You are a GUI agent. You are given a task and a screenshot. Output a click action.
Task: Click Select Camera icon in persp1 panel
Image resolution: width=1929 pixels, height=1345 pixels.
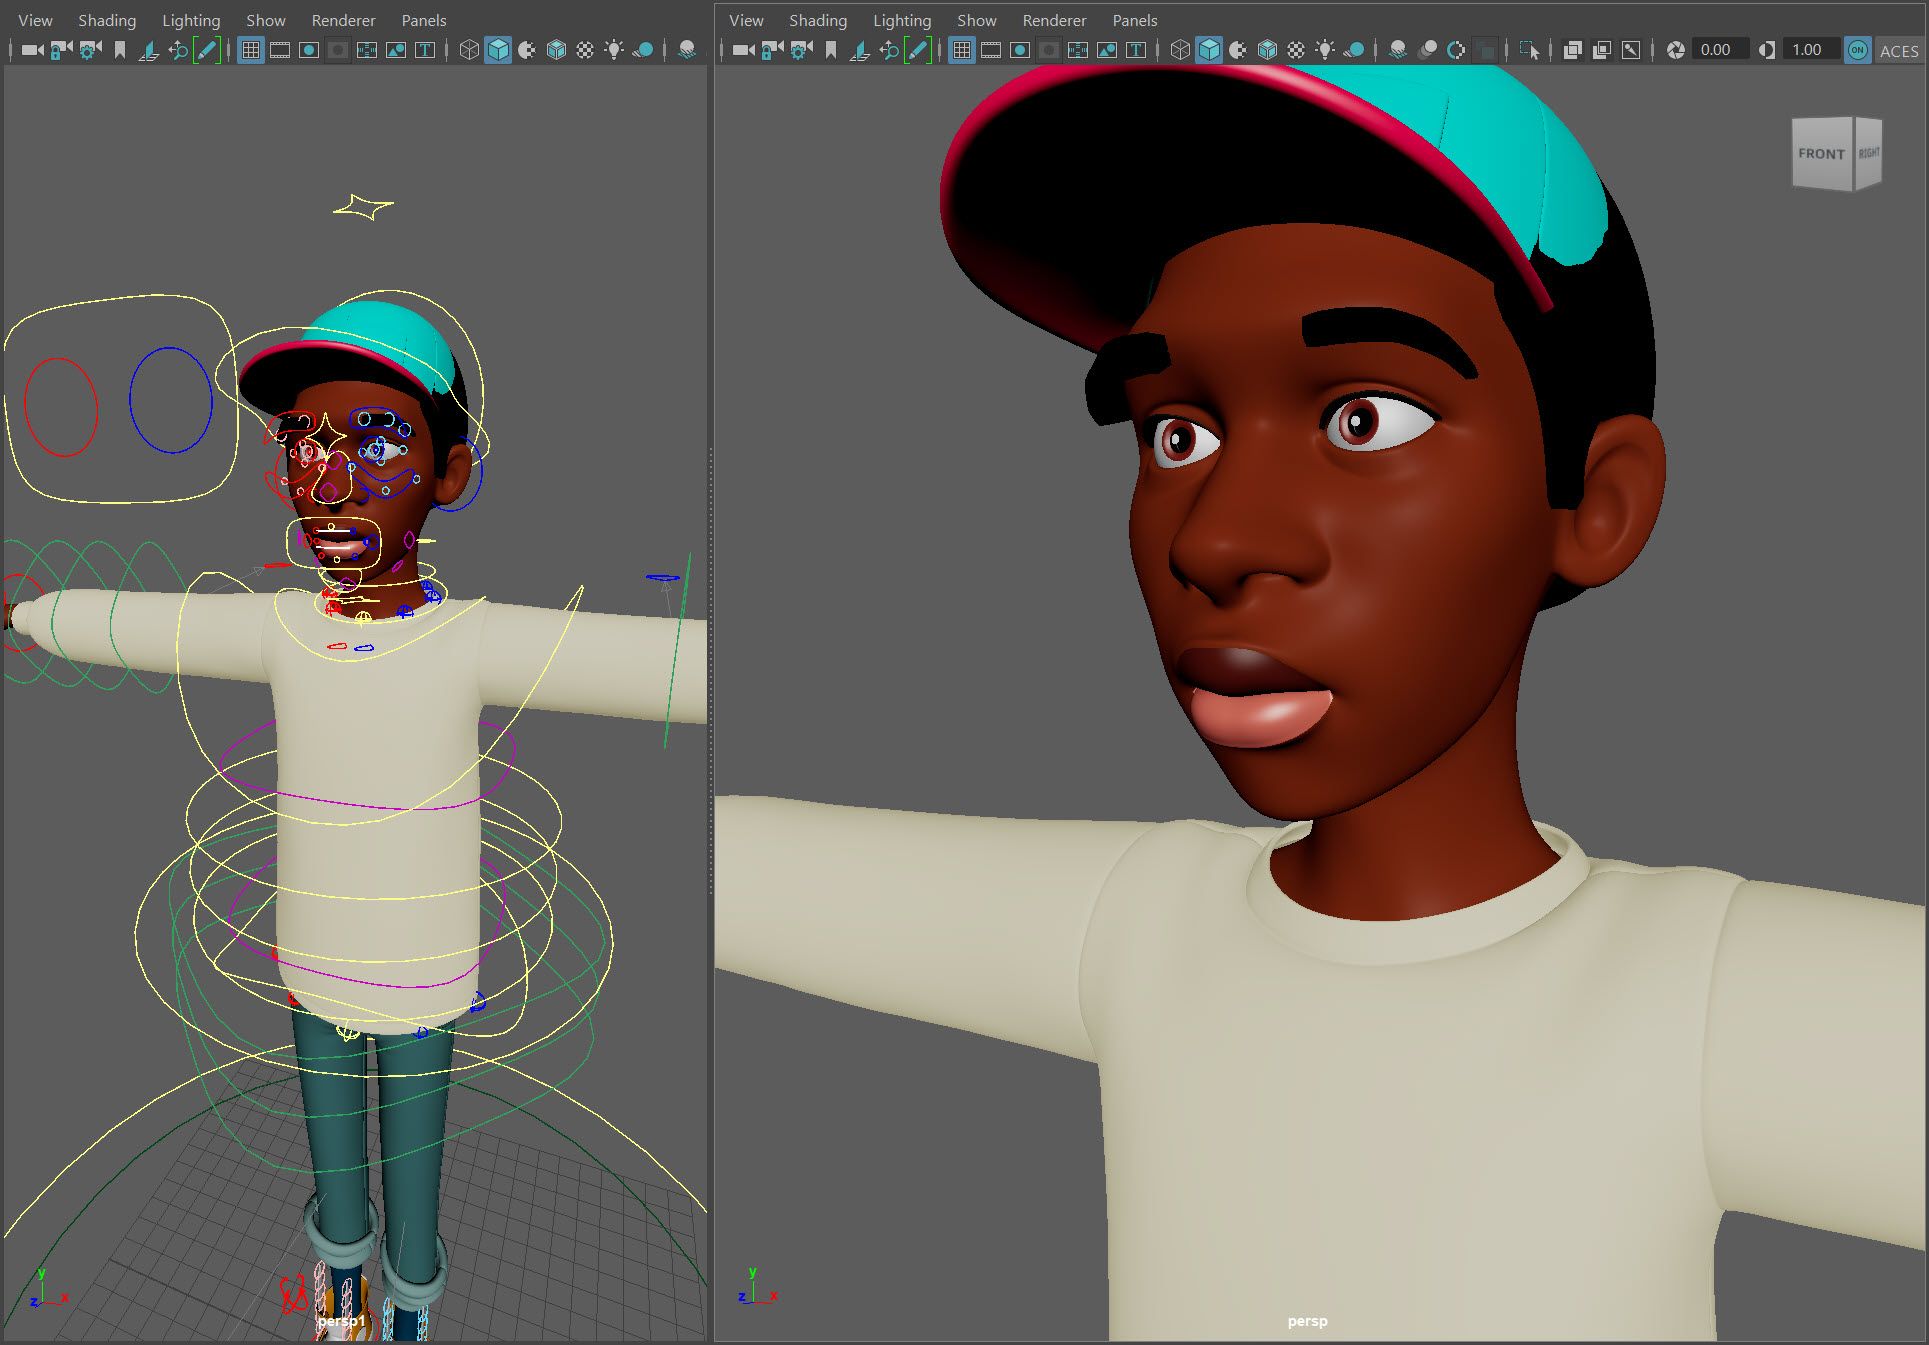click(x=32, y=50)
